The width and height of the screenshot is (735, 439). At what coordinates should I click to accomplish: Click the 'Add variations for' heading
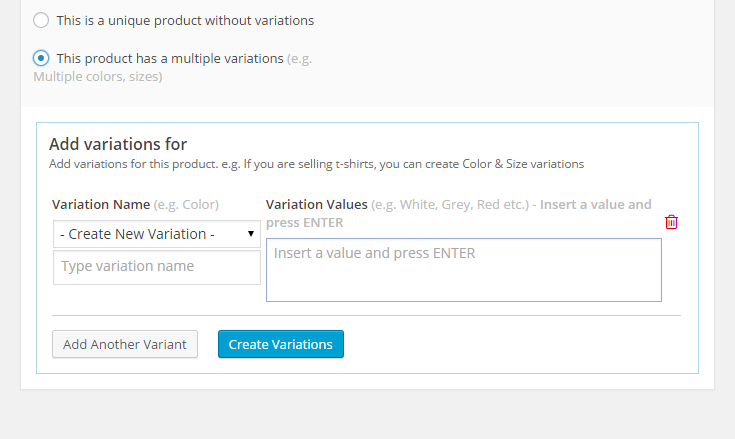[118, 144]
